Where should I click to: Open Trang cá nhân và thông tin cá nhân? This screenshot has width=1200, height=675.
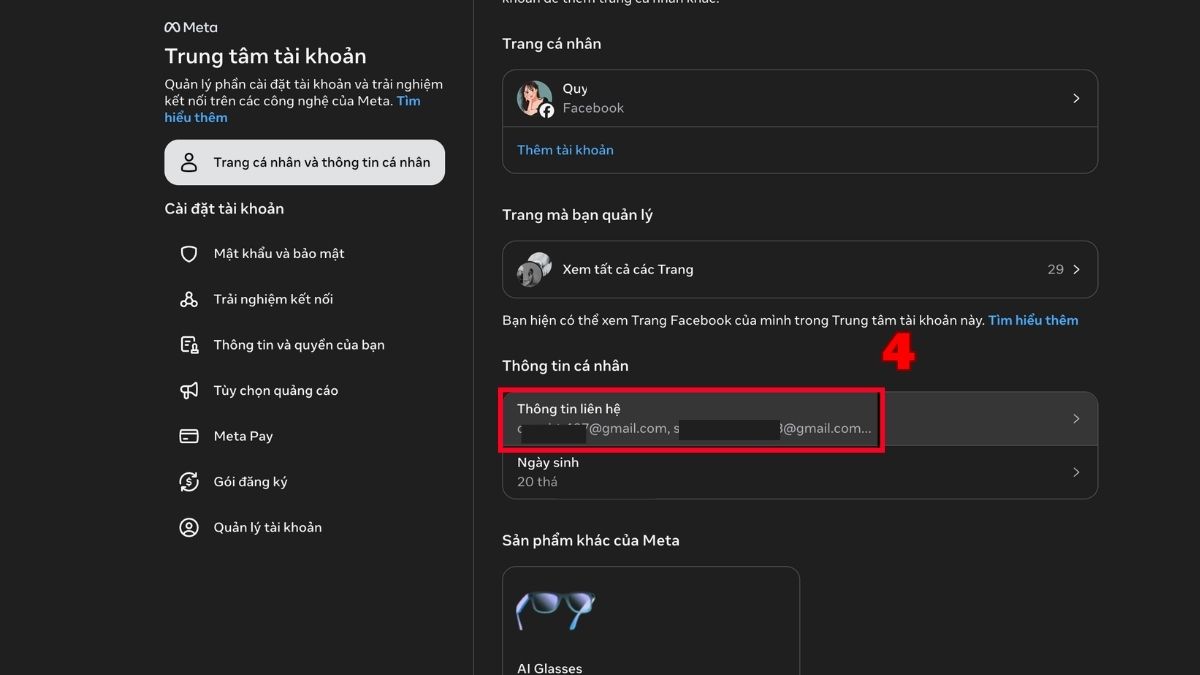tap(305, 162)
